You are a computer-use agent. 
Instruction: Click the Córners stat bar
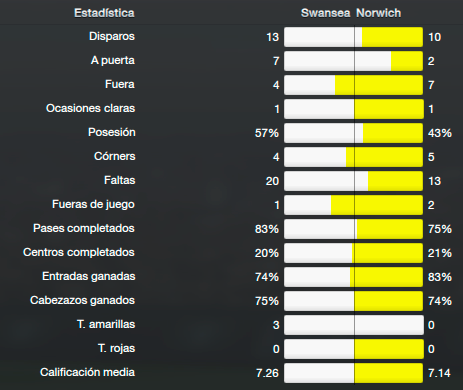[x=354, y=157]
